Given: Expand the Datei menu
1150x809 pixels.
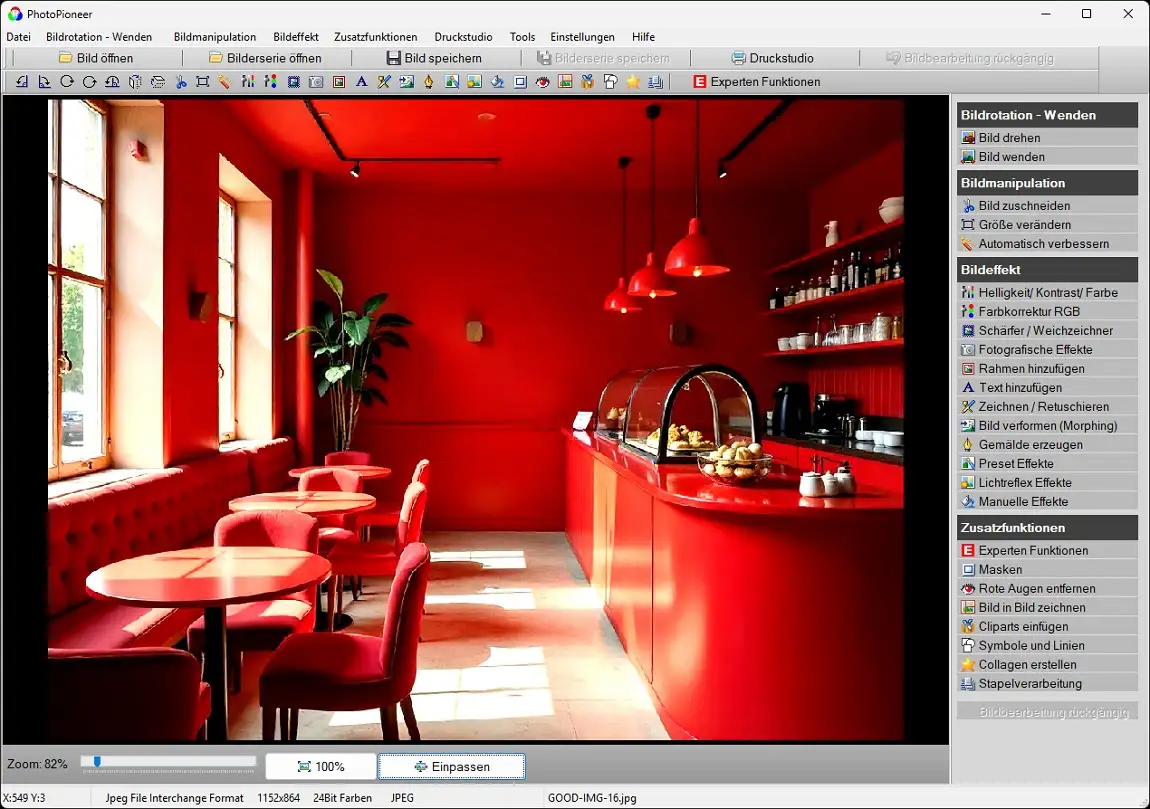Looking at the screenshot, I should [x=18, y=37].
